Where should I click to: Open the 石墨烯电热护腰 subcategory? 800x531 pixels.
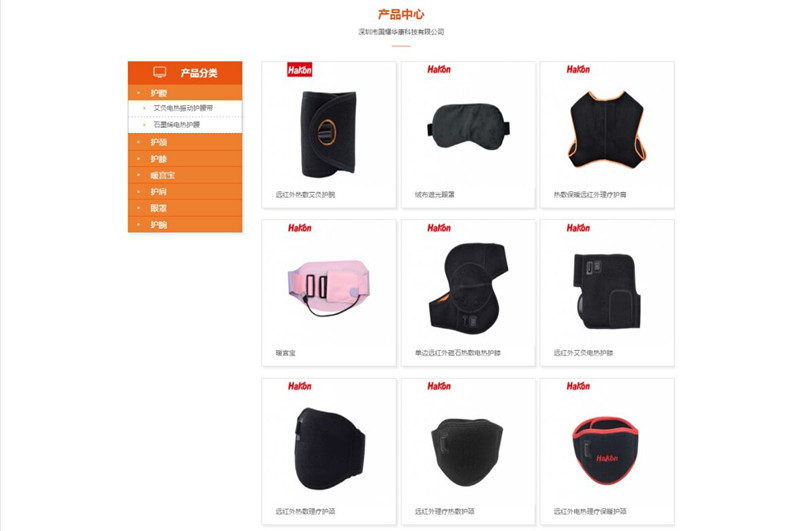pos(177,124)
